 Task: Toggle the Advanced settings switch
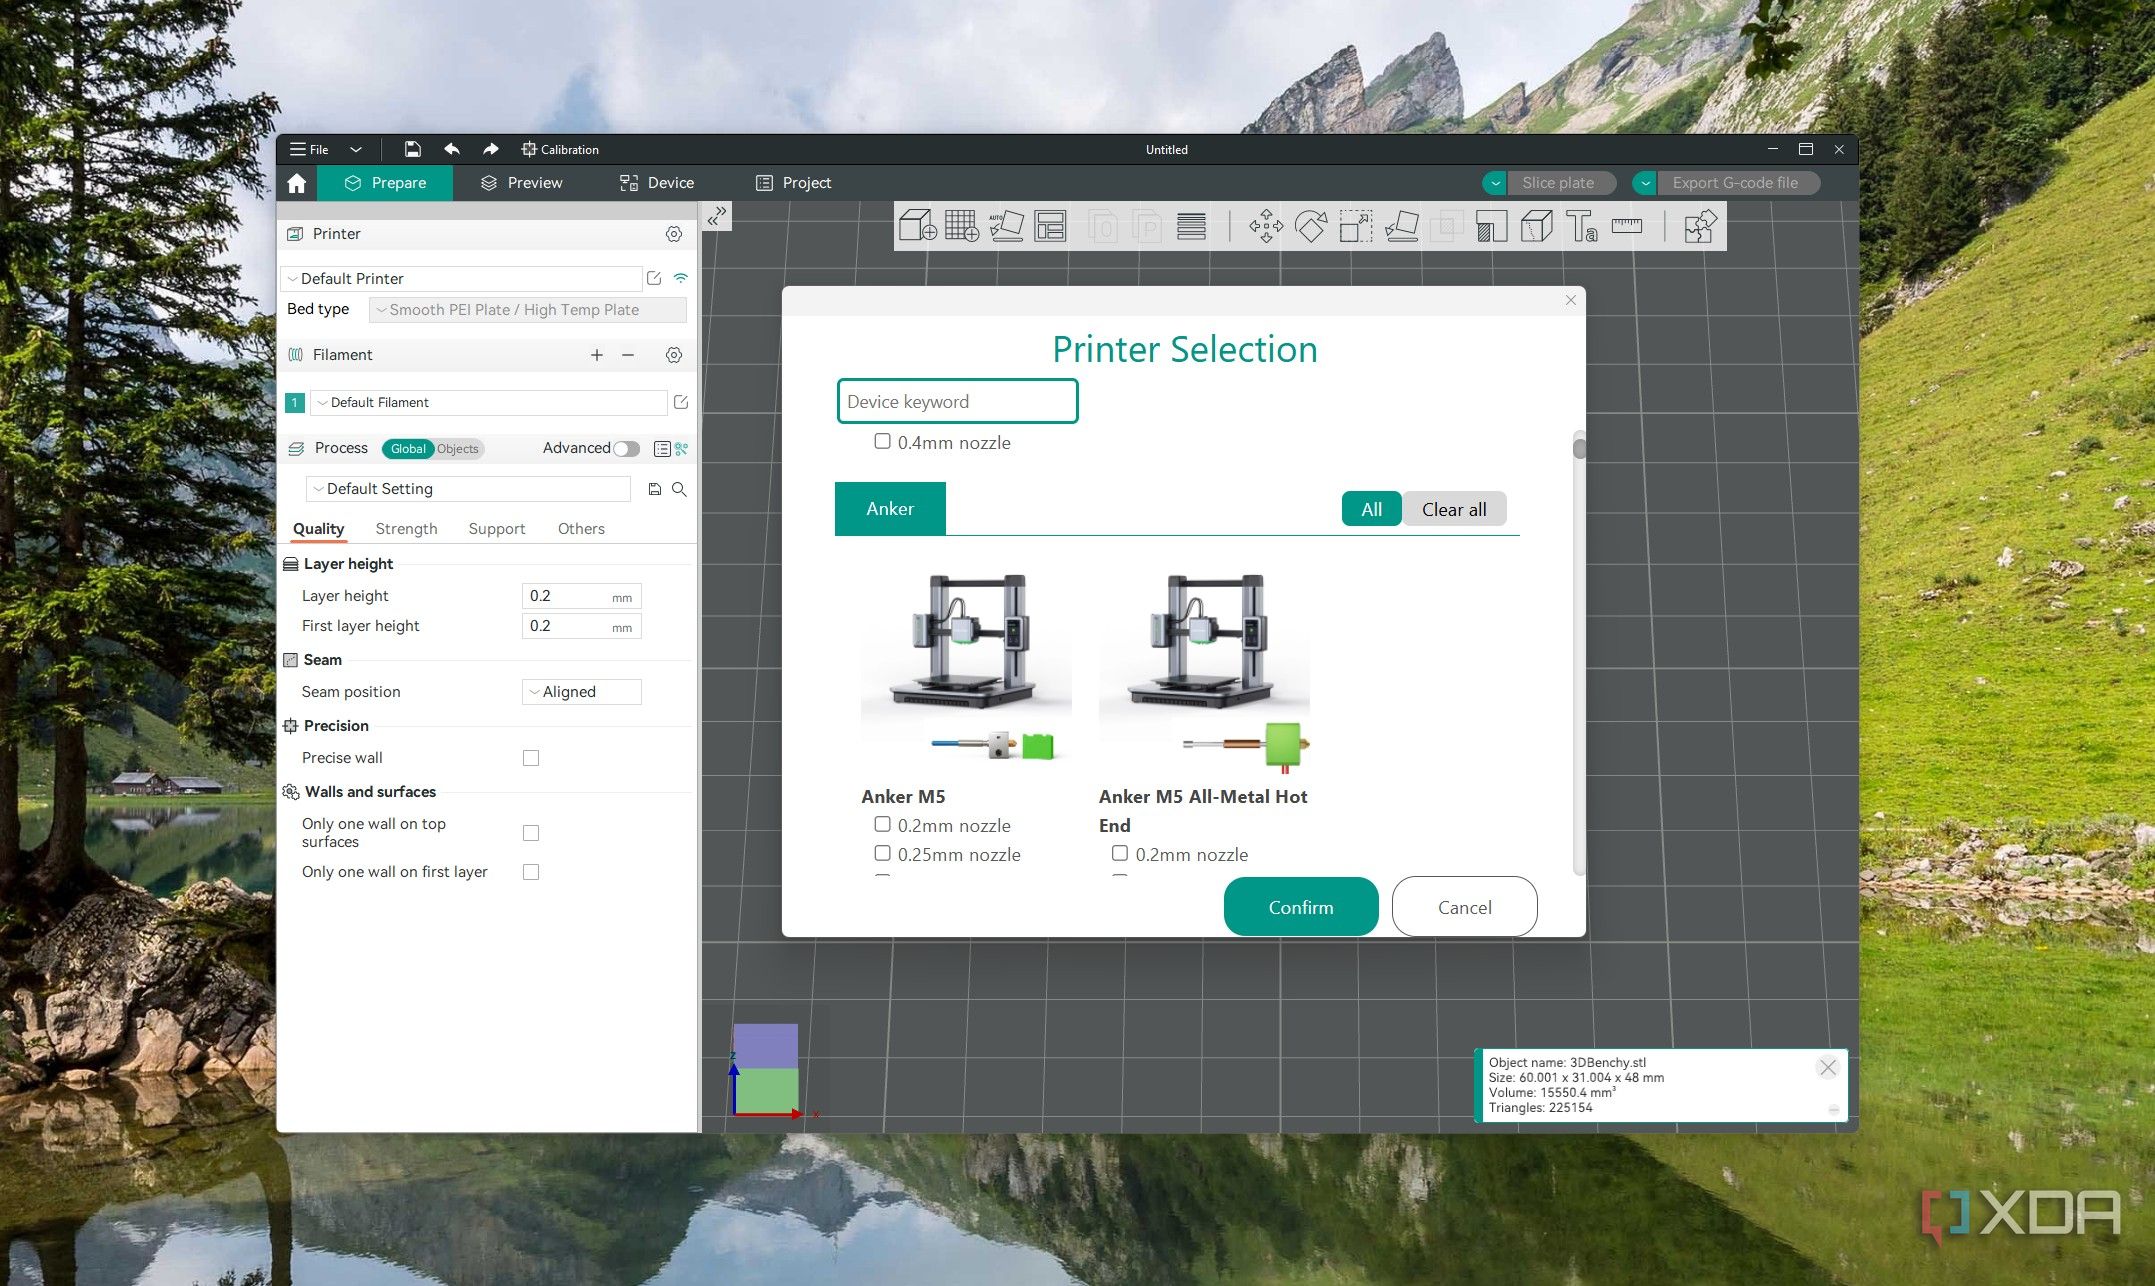point(627,449)
